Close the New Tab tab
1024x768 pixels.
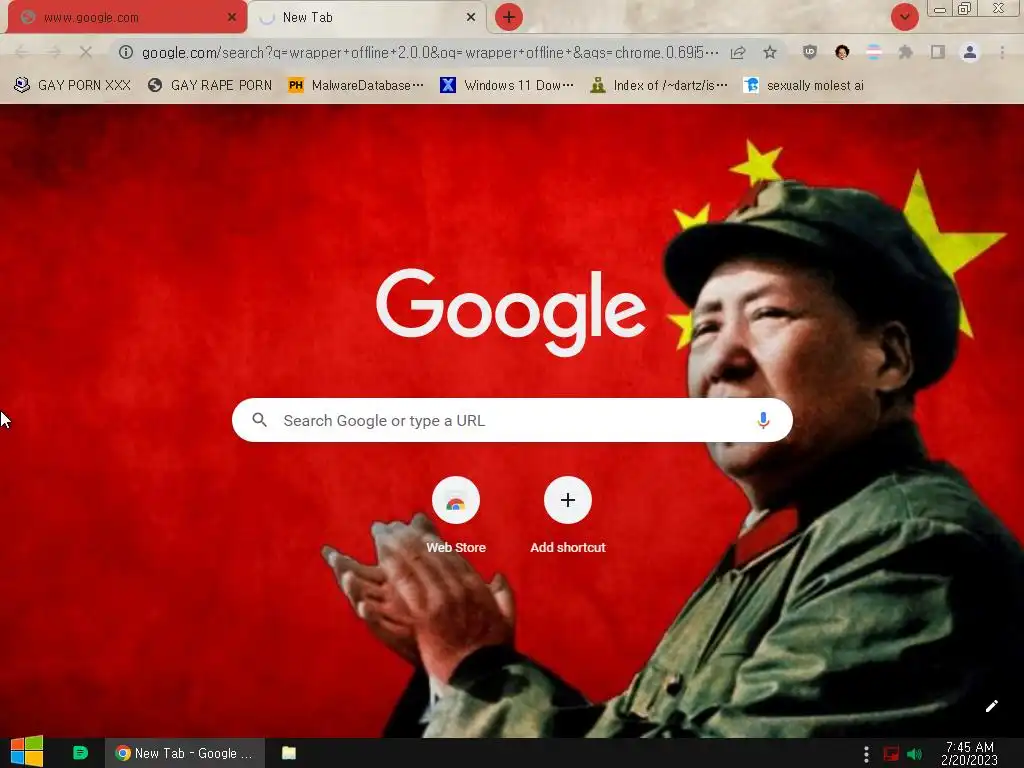point(471,17)
